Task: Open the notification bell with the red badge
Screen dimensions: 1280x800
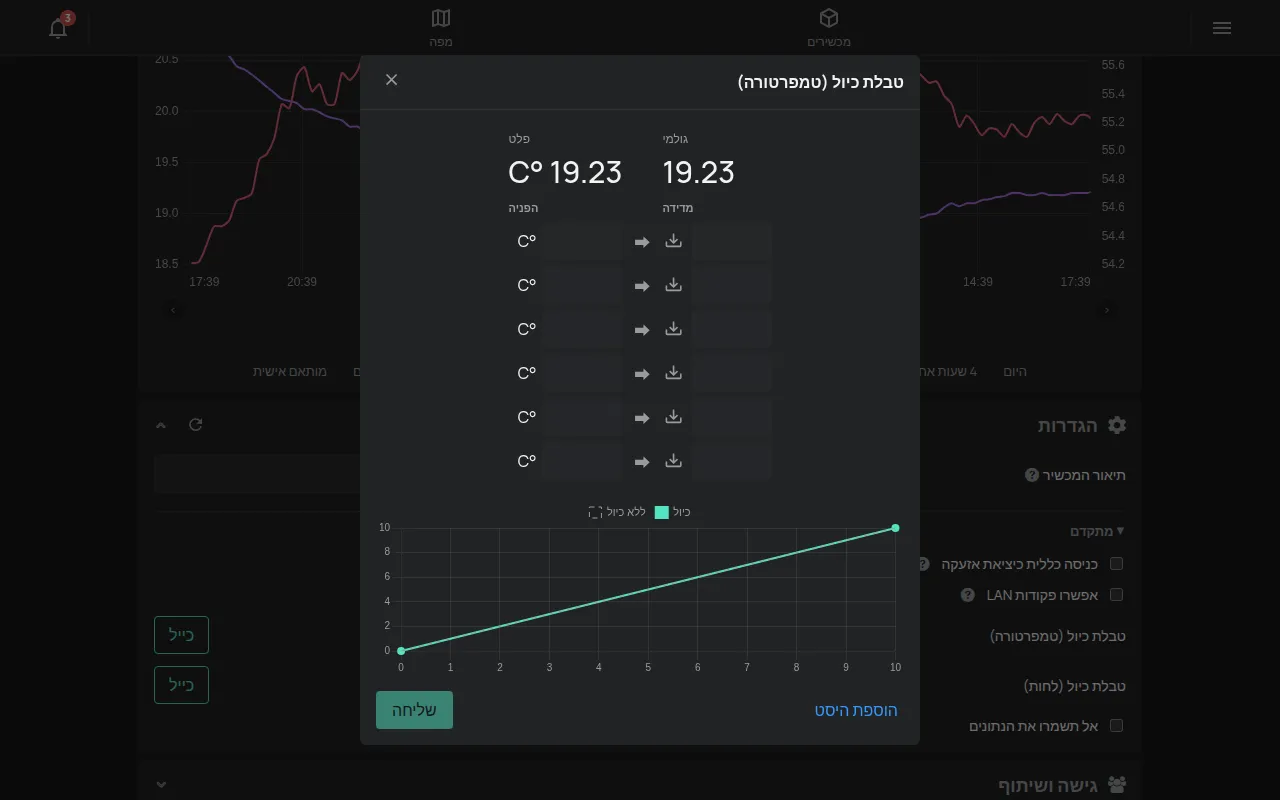Action: point(59,27)
